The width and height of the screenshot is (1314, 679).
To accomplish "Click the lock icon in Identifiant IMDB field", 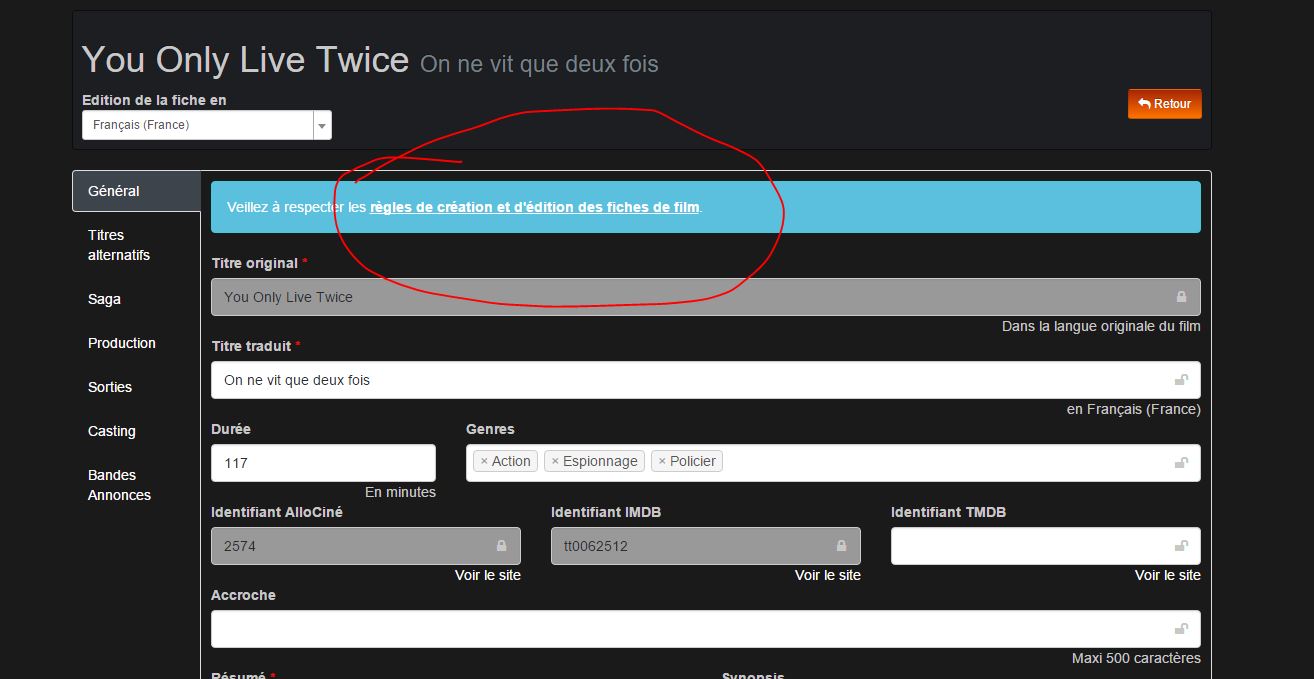I will 841,546.
